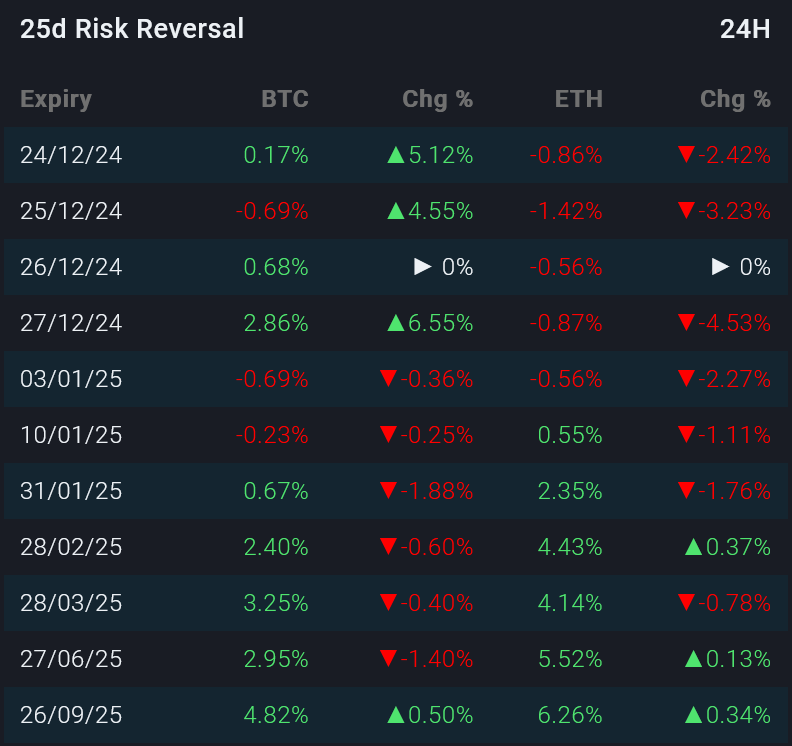This screenshot has height=746, width=792.
Task: Click BTC change 5.12% in 24/12/24 row
Action: [430, 155]
